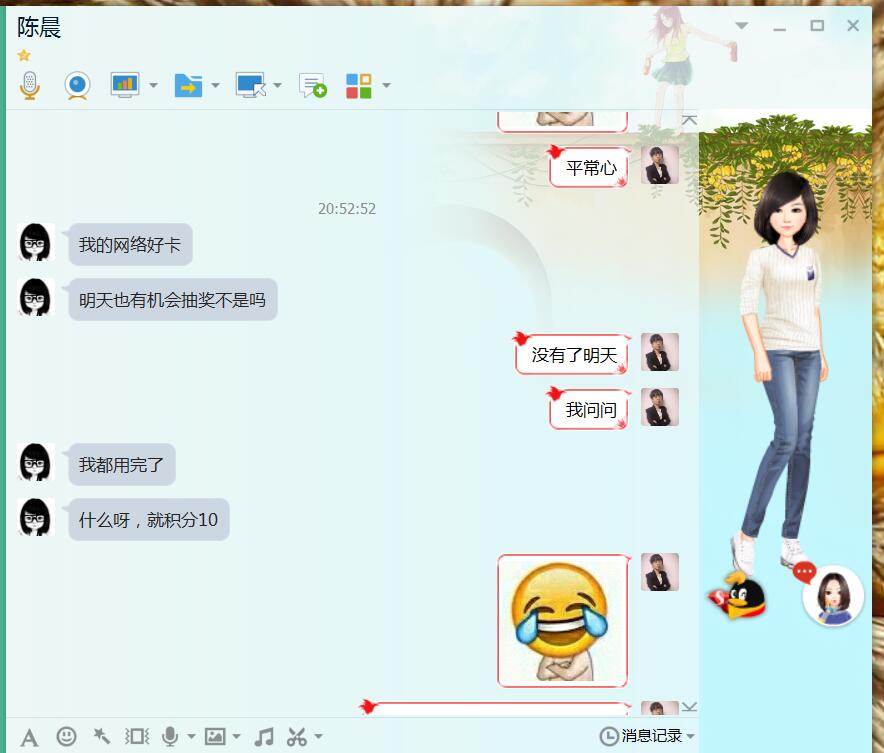The image size is (884, 753).
Task: Expand the apps grid dropdown arrow
Action: pos(386,86)
